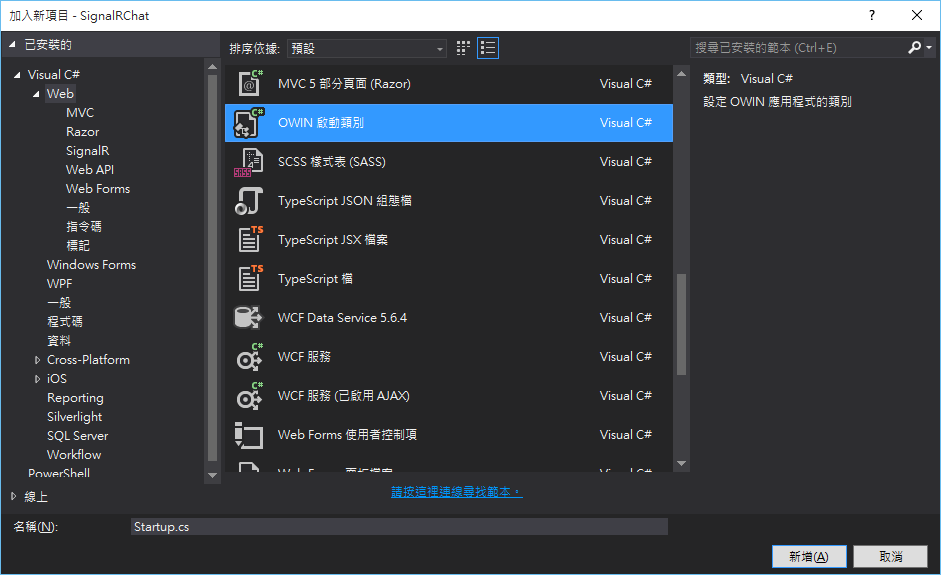Click the 取消 button
The height and width of the screenshot is (575, 941).
[891, 556]
